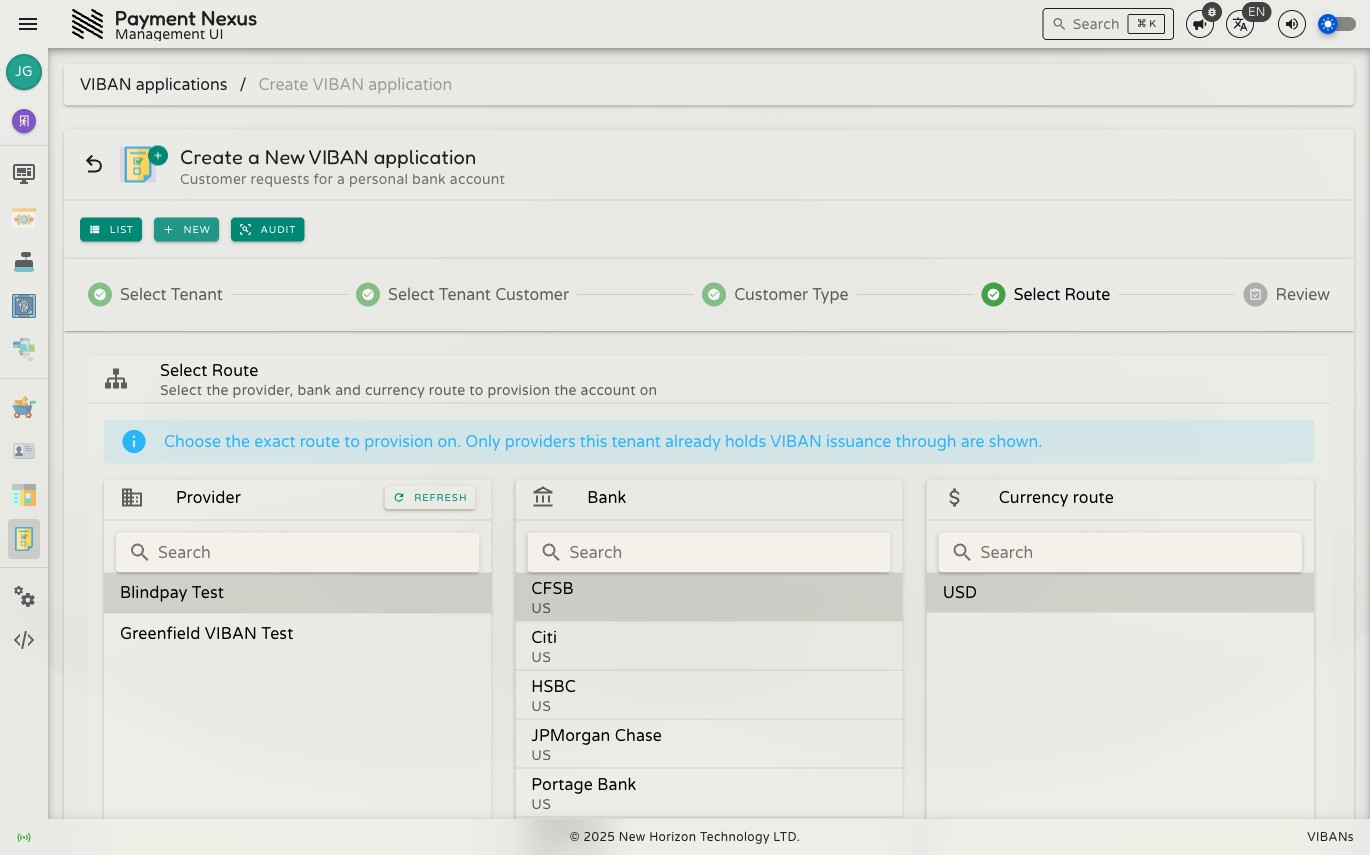Refresh the Provider list
This screenshot has width=1370, height=855.
(x=430, y=497)
